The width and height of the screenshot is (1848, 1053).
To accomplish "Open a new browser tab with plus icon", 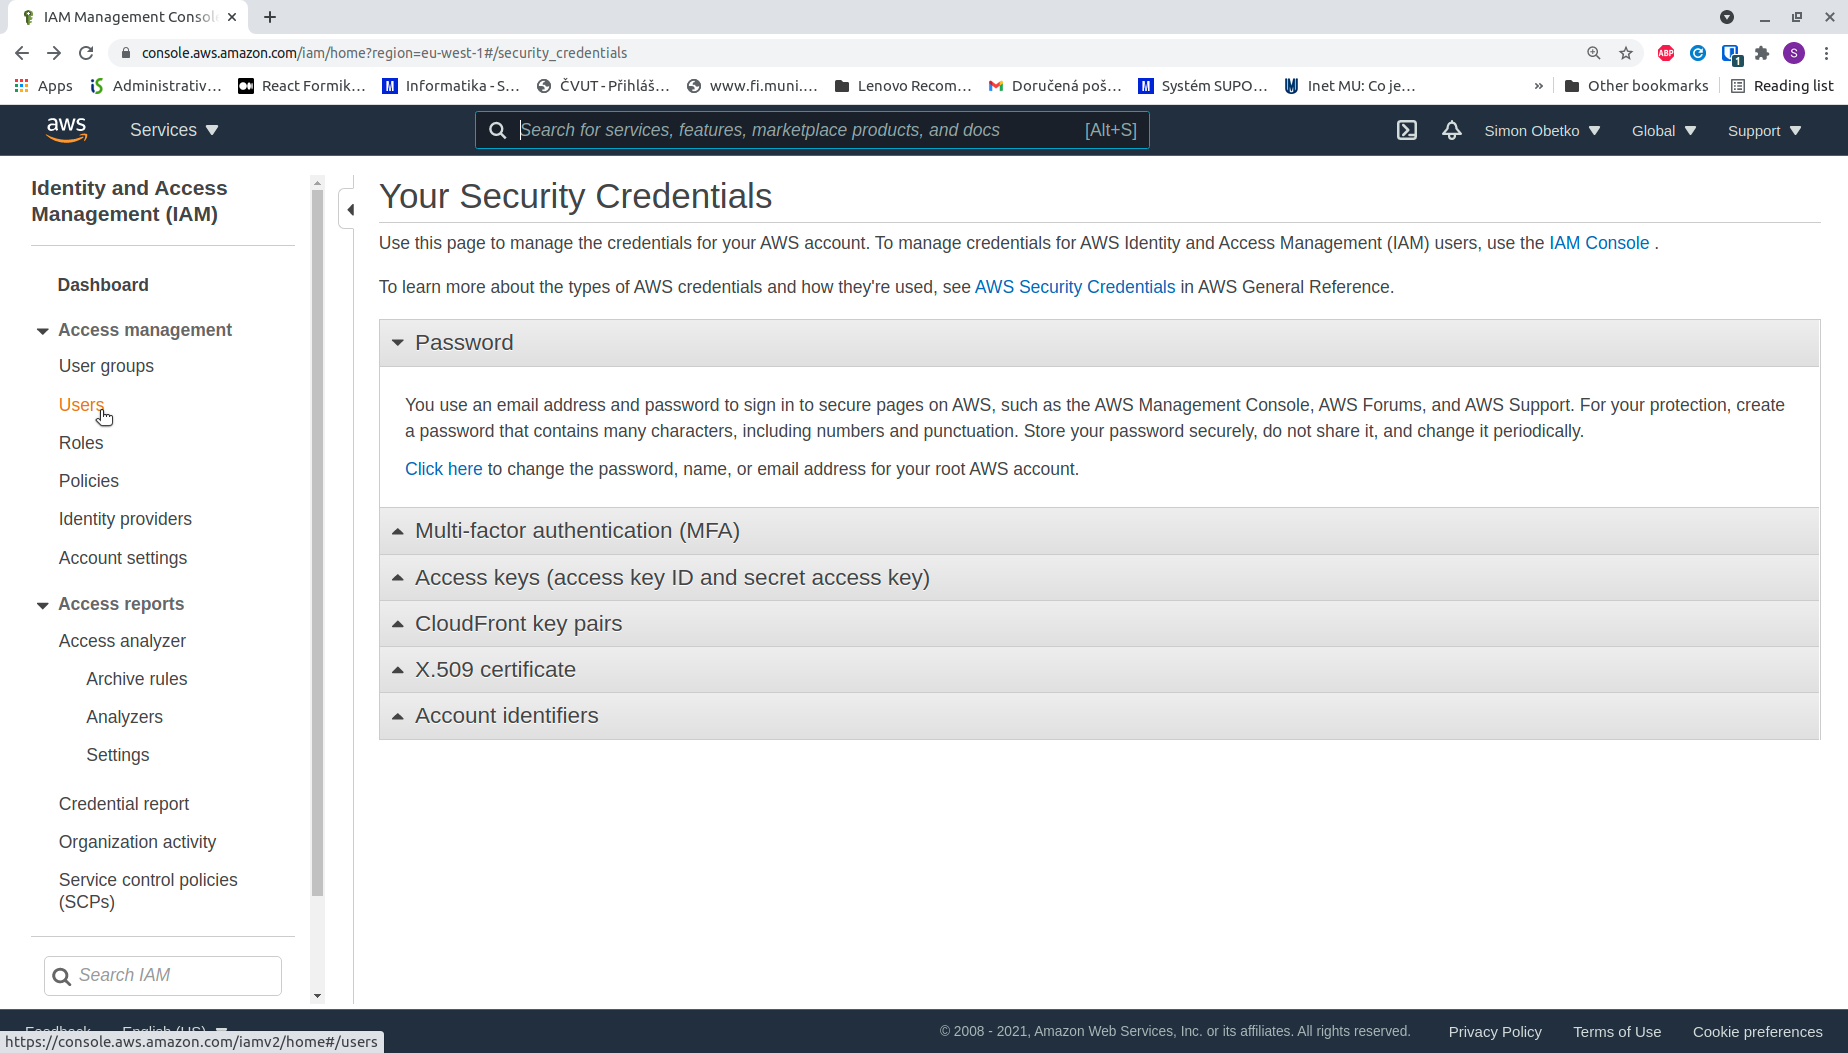I will (x=270, y=17).
